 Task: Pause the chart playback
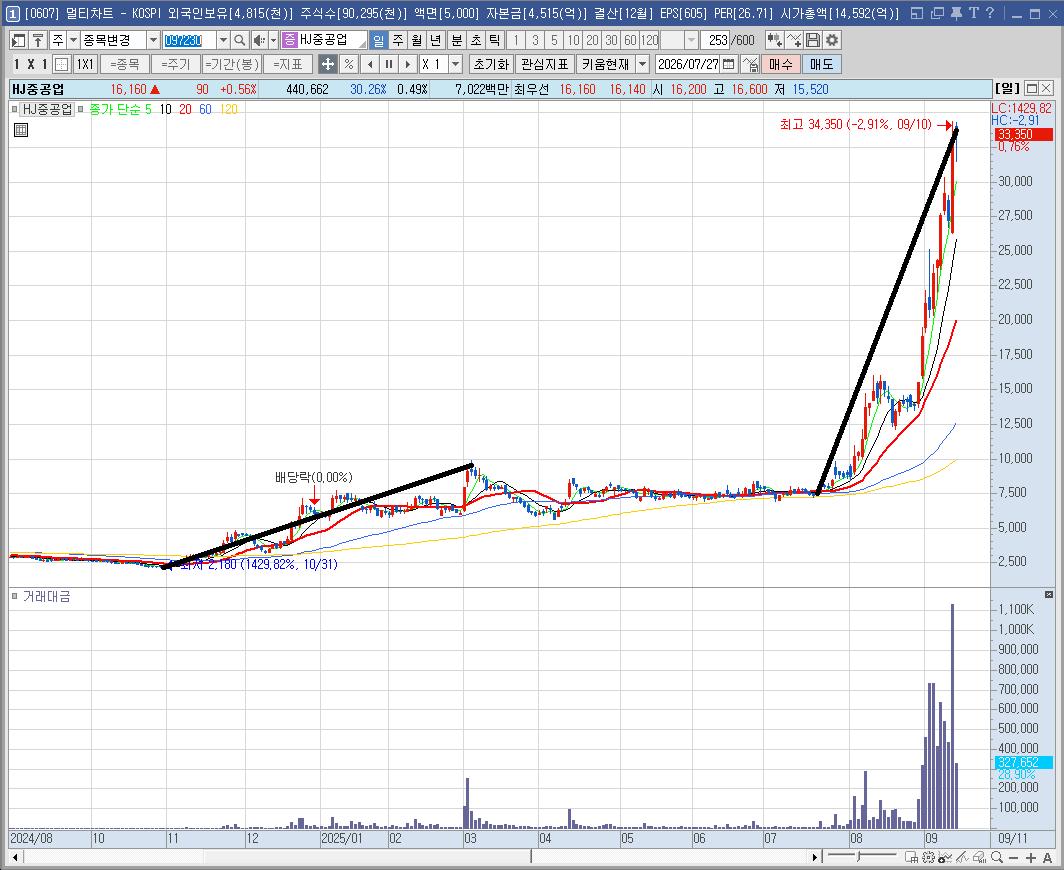[x=389, y=64]
